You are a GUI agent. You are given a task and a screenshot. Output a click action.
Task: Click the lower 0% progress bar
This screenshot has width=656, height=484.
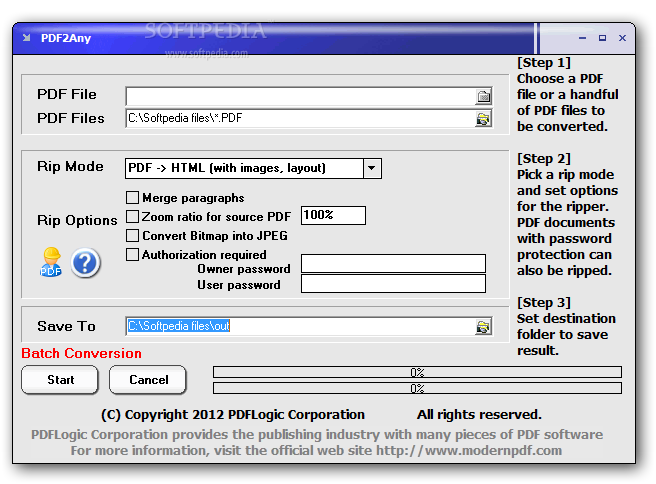tap(417, 388)
